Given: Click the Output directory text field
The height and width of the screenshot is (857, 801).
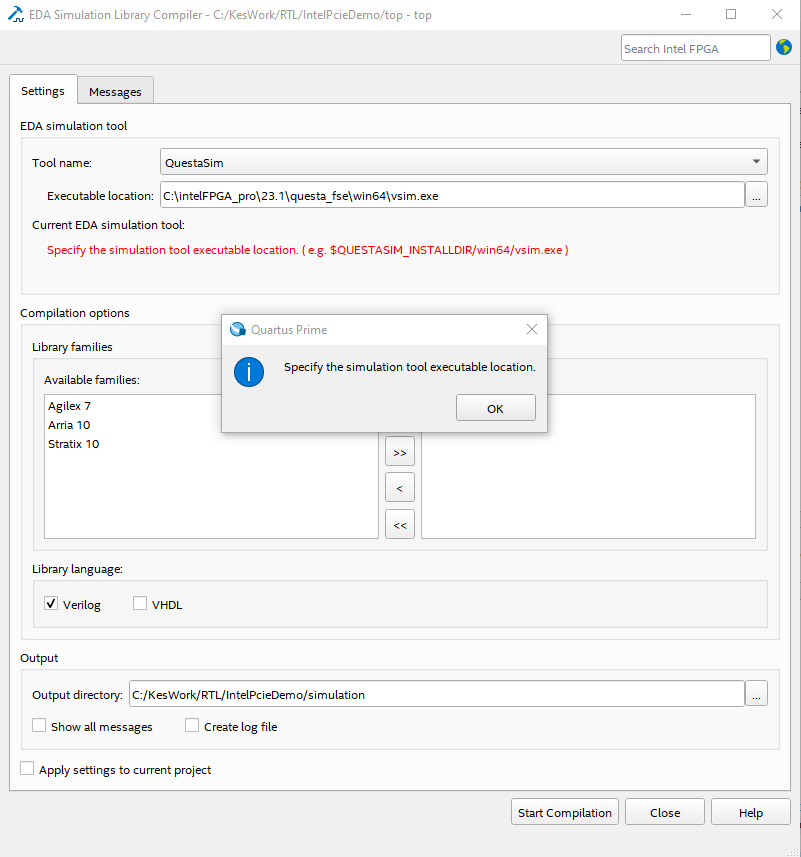Looking at the screenshot, I should pyautogui.click(x=437, y=694).
